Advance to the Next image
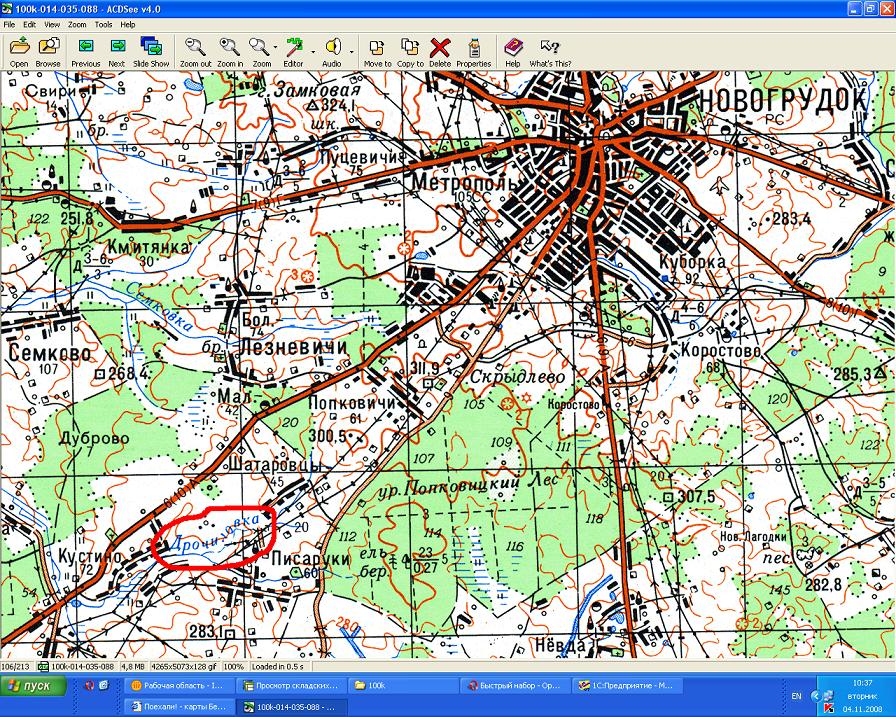 [117, 49]
